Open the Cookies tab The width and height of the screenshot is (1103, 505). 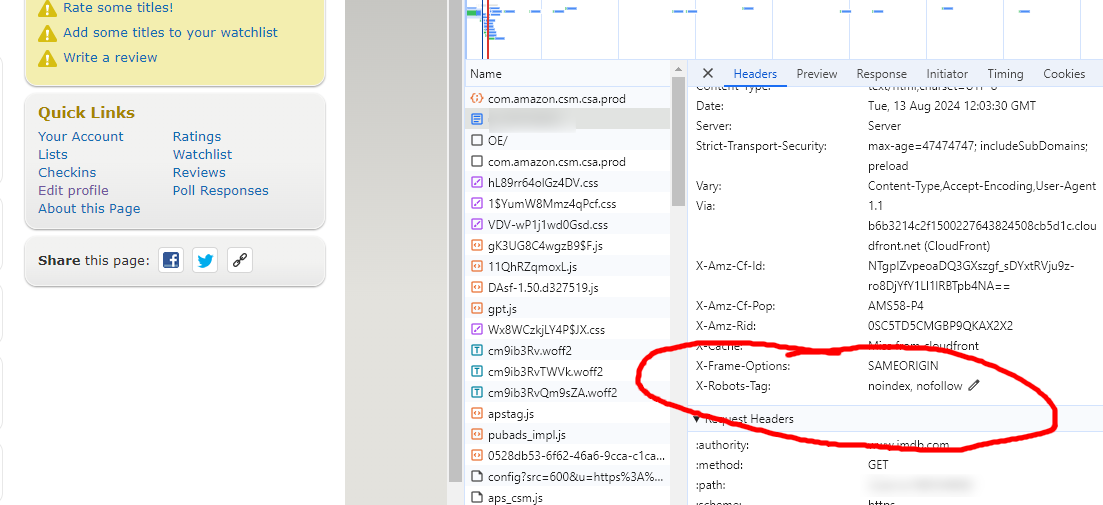tap(1064, 74)
